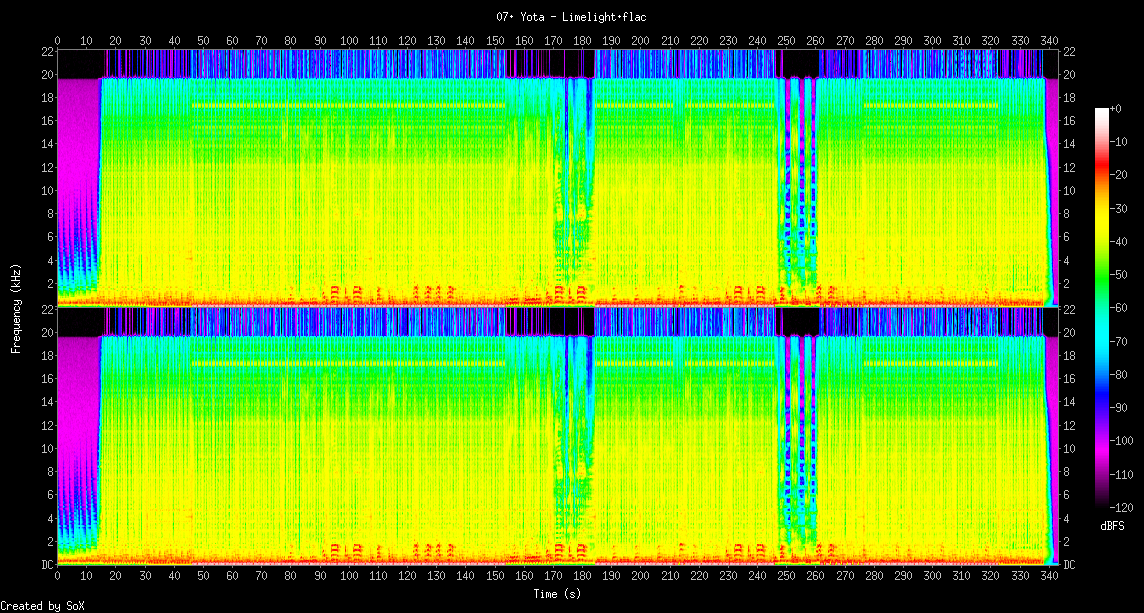Select the '170' tick on the top time axis

pos(553,41)
